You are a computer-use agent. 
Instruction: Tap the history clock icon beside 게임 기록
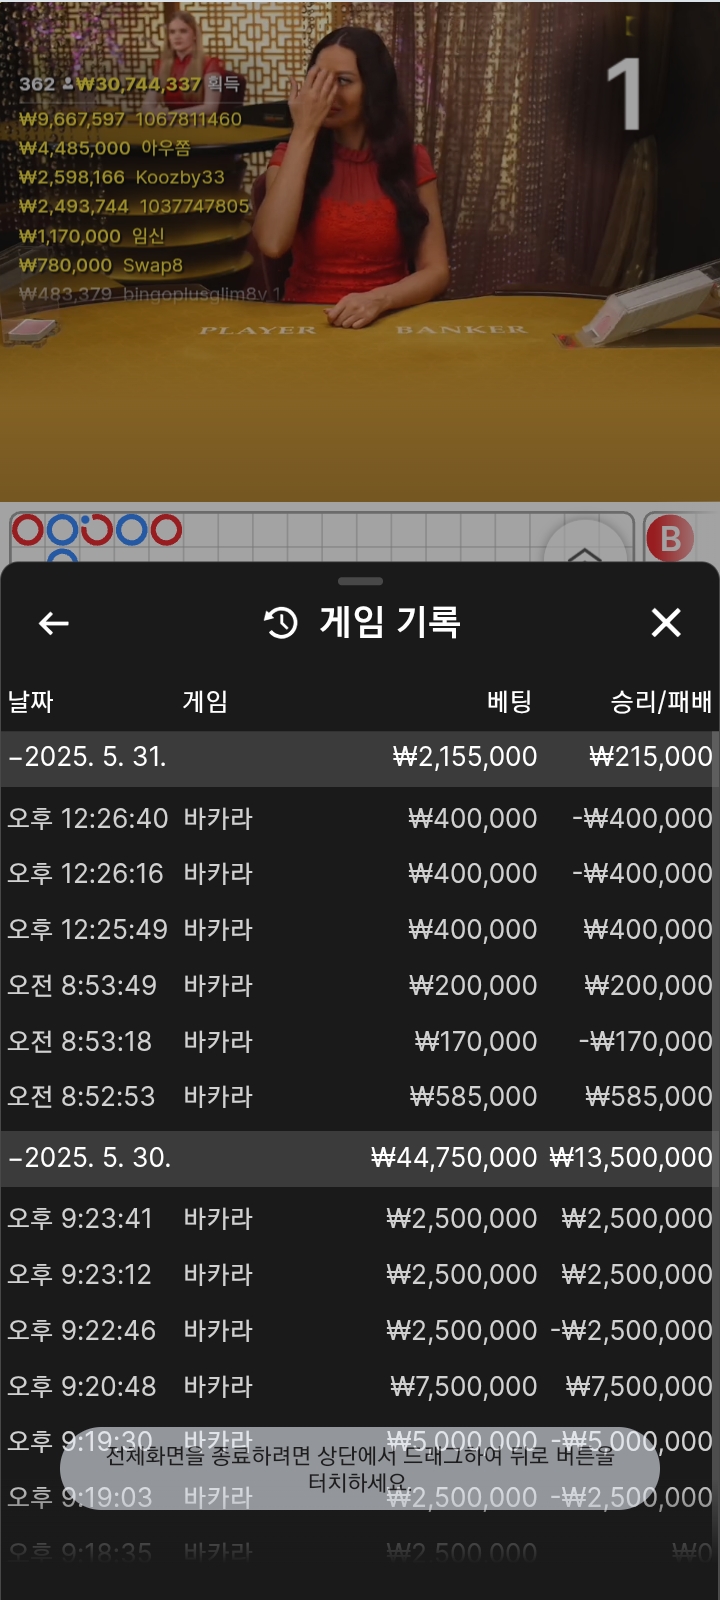click(x=281, y=623)
